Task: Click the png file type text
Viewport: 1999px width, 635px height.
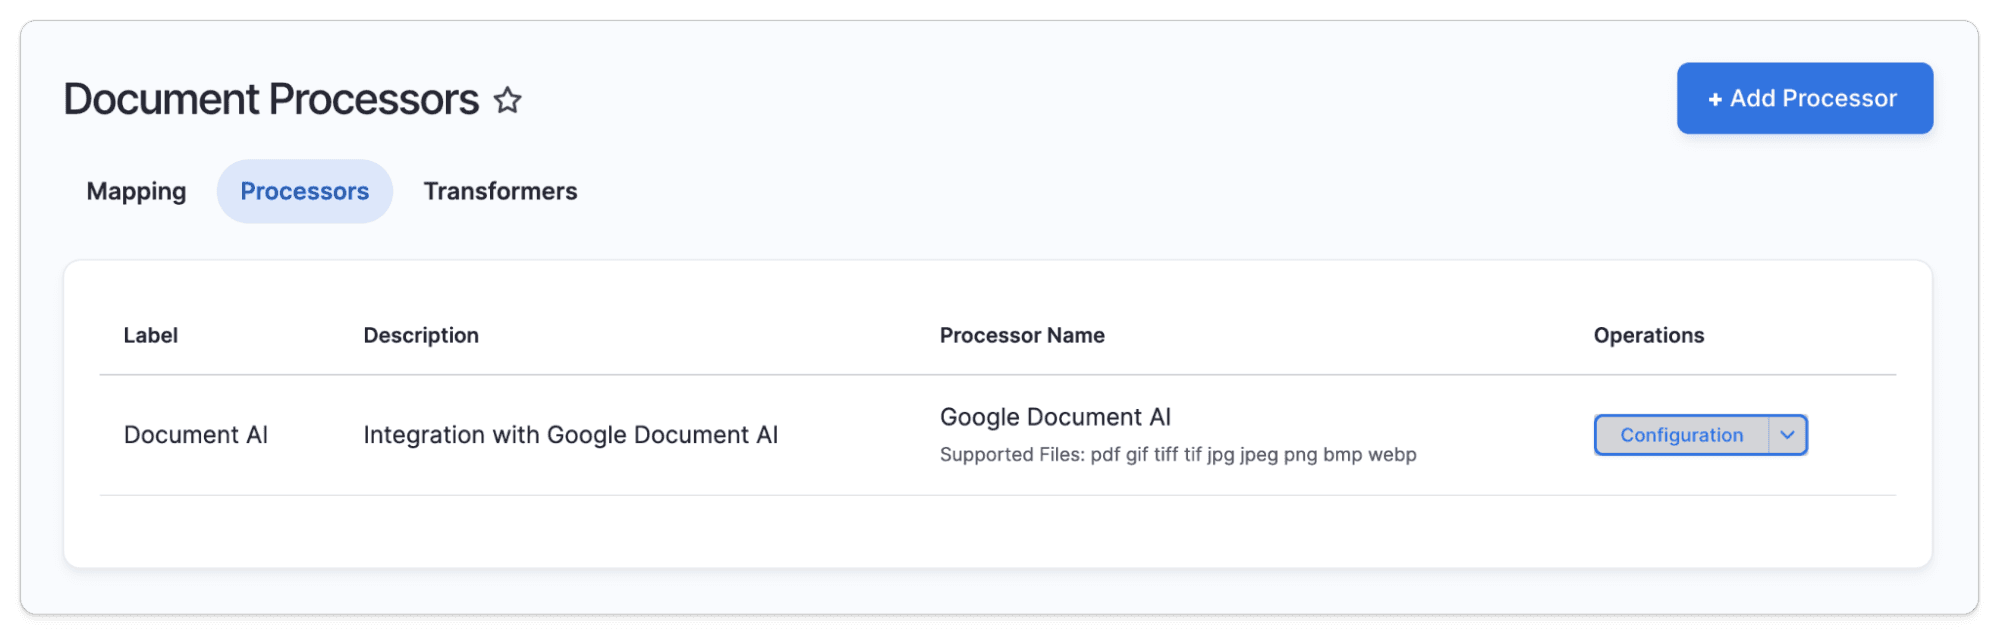Action: pyautogui.click(x=1300, y=455)
